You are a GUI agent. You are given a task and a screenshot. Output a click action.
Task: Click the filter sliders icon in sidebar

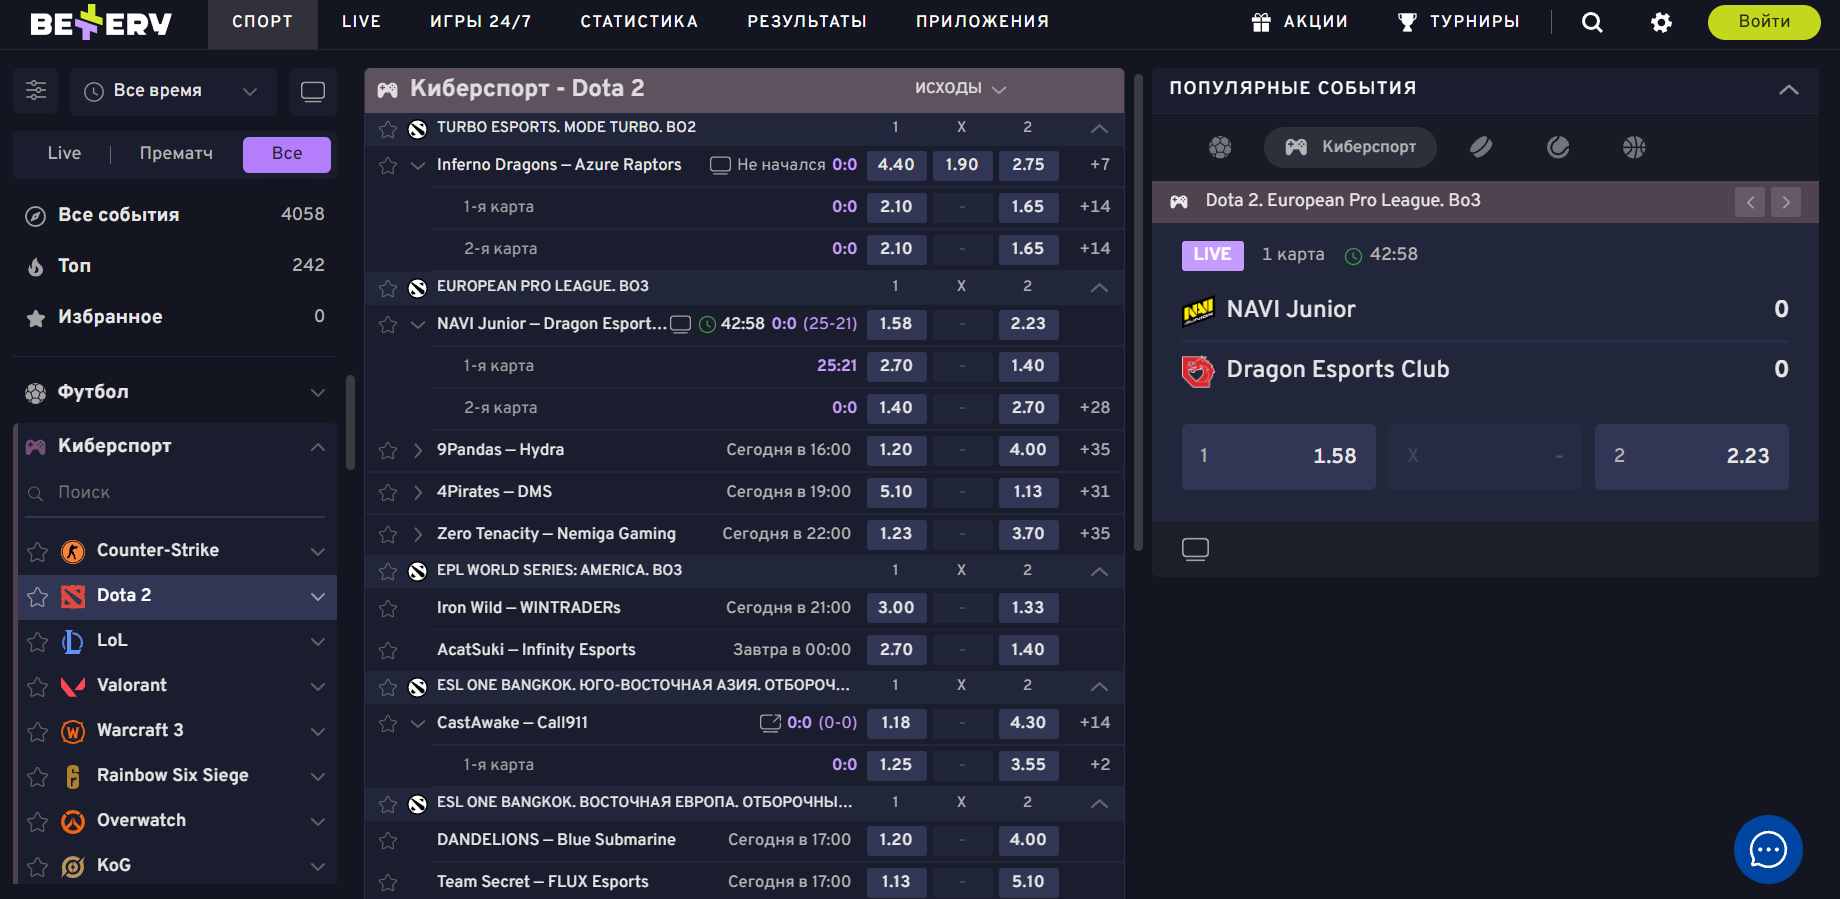click(36, 91)
